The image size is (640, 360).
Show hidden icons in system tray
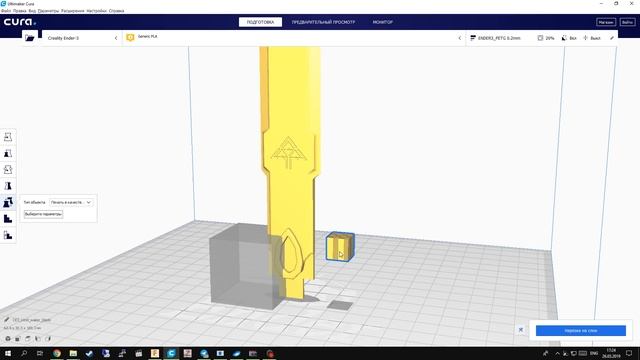click(557, 353)
